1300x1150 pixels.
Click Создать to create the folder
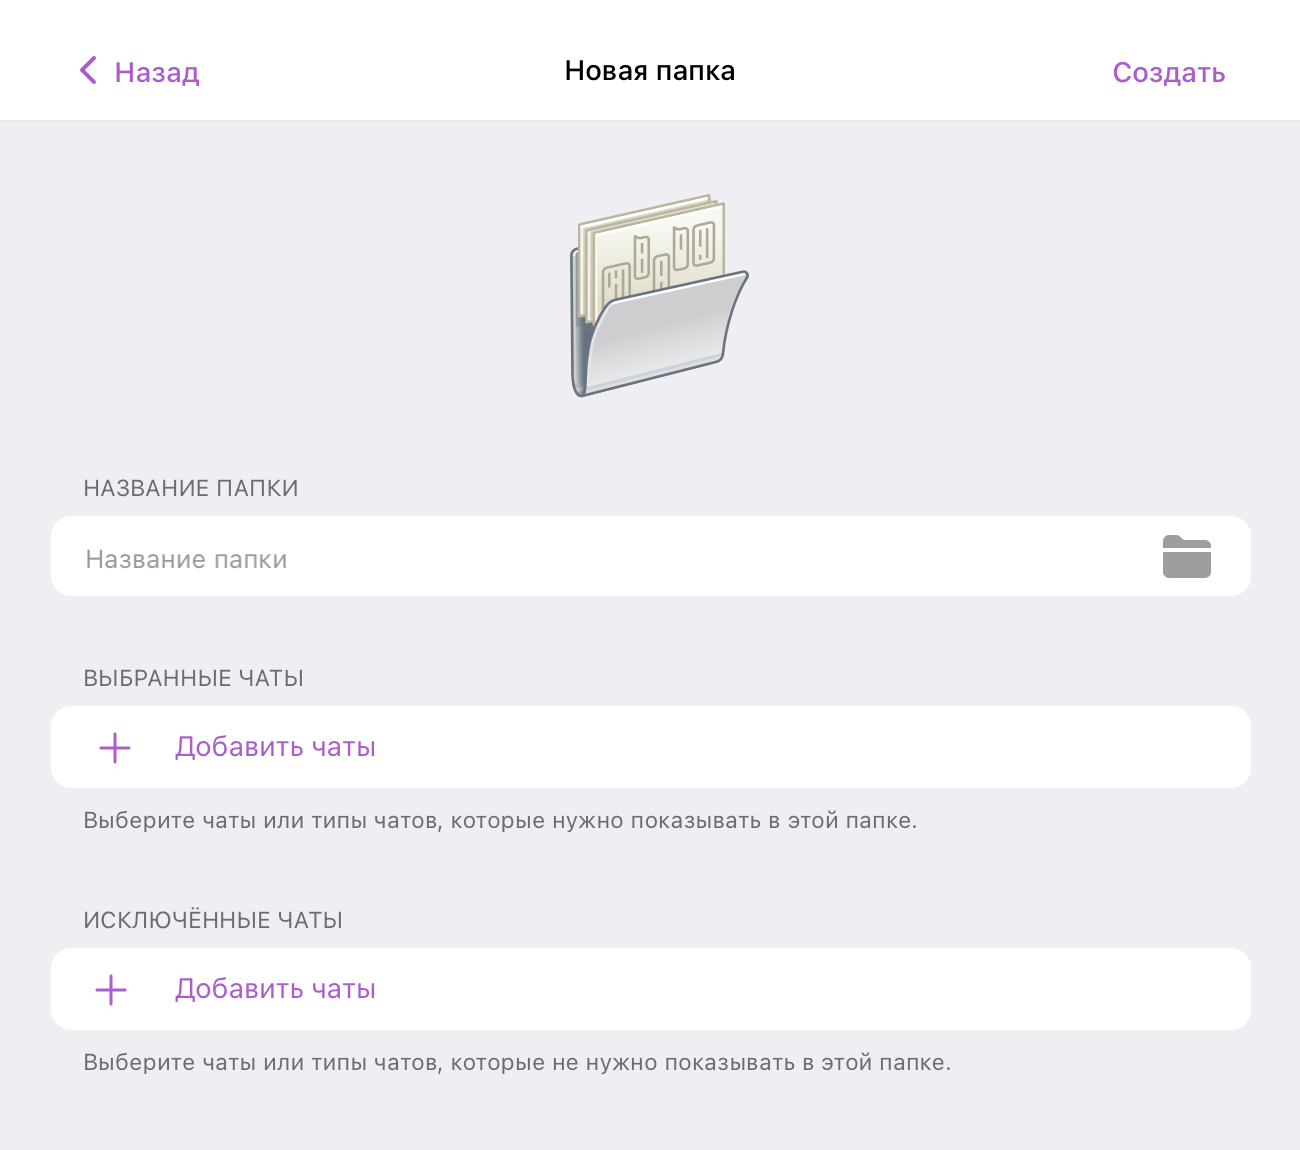1168,72
